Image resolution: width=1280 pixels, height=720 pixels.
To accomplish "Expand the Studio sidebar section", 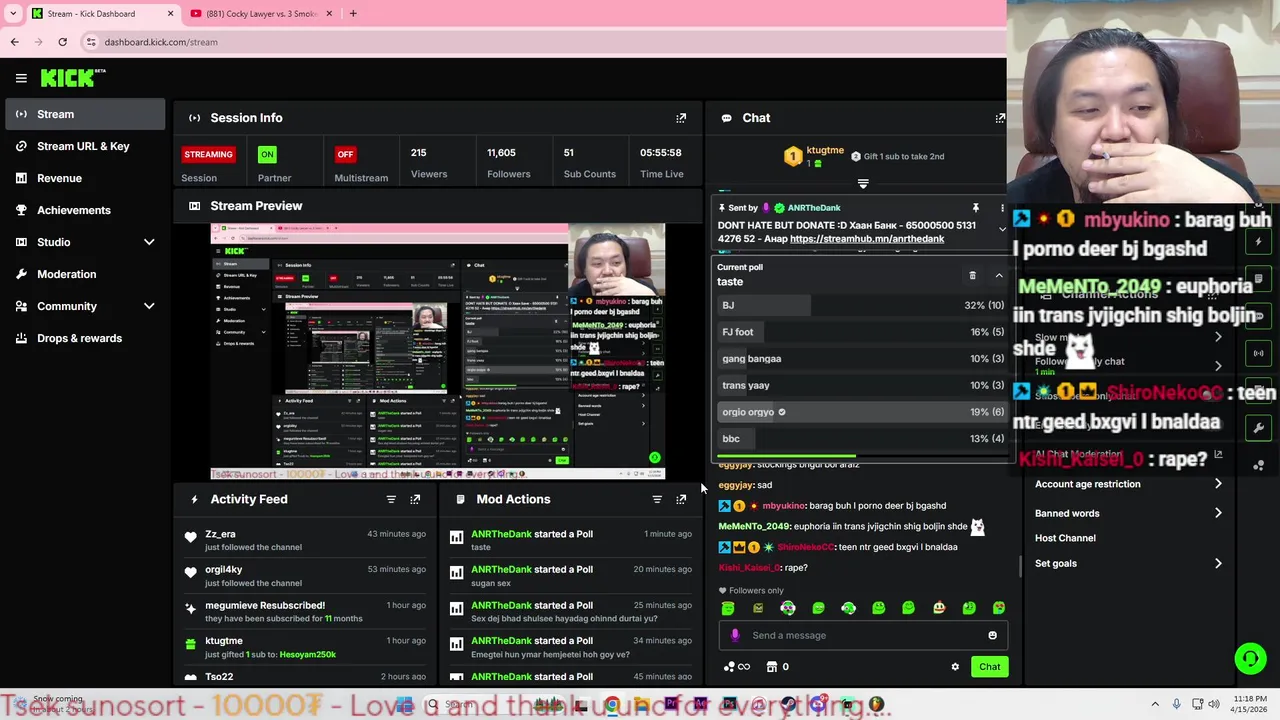I will (149, 242).
